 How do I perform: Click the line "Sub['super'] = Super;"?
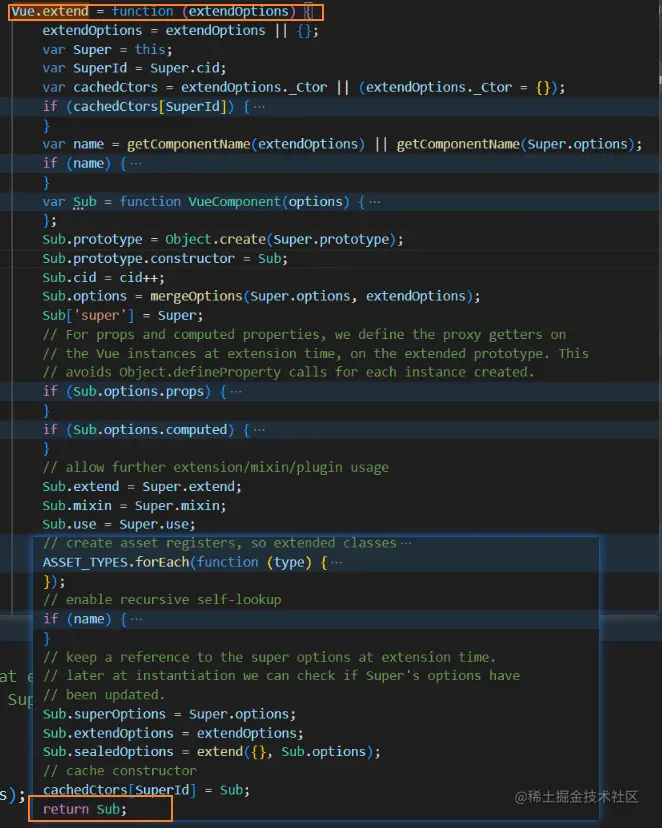point(122,316)
